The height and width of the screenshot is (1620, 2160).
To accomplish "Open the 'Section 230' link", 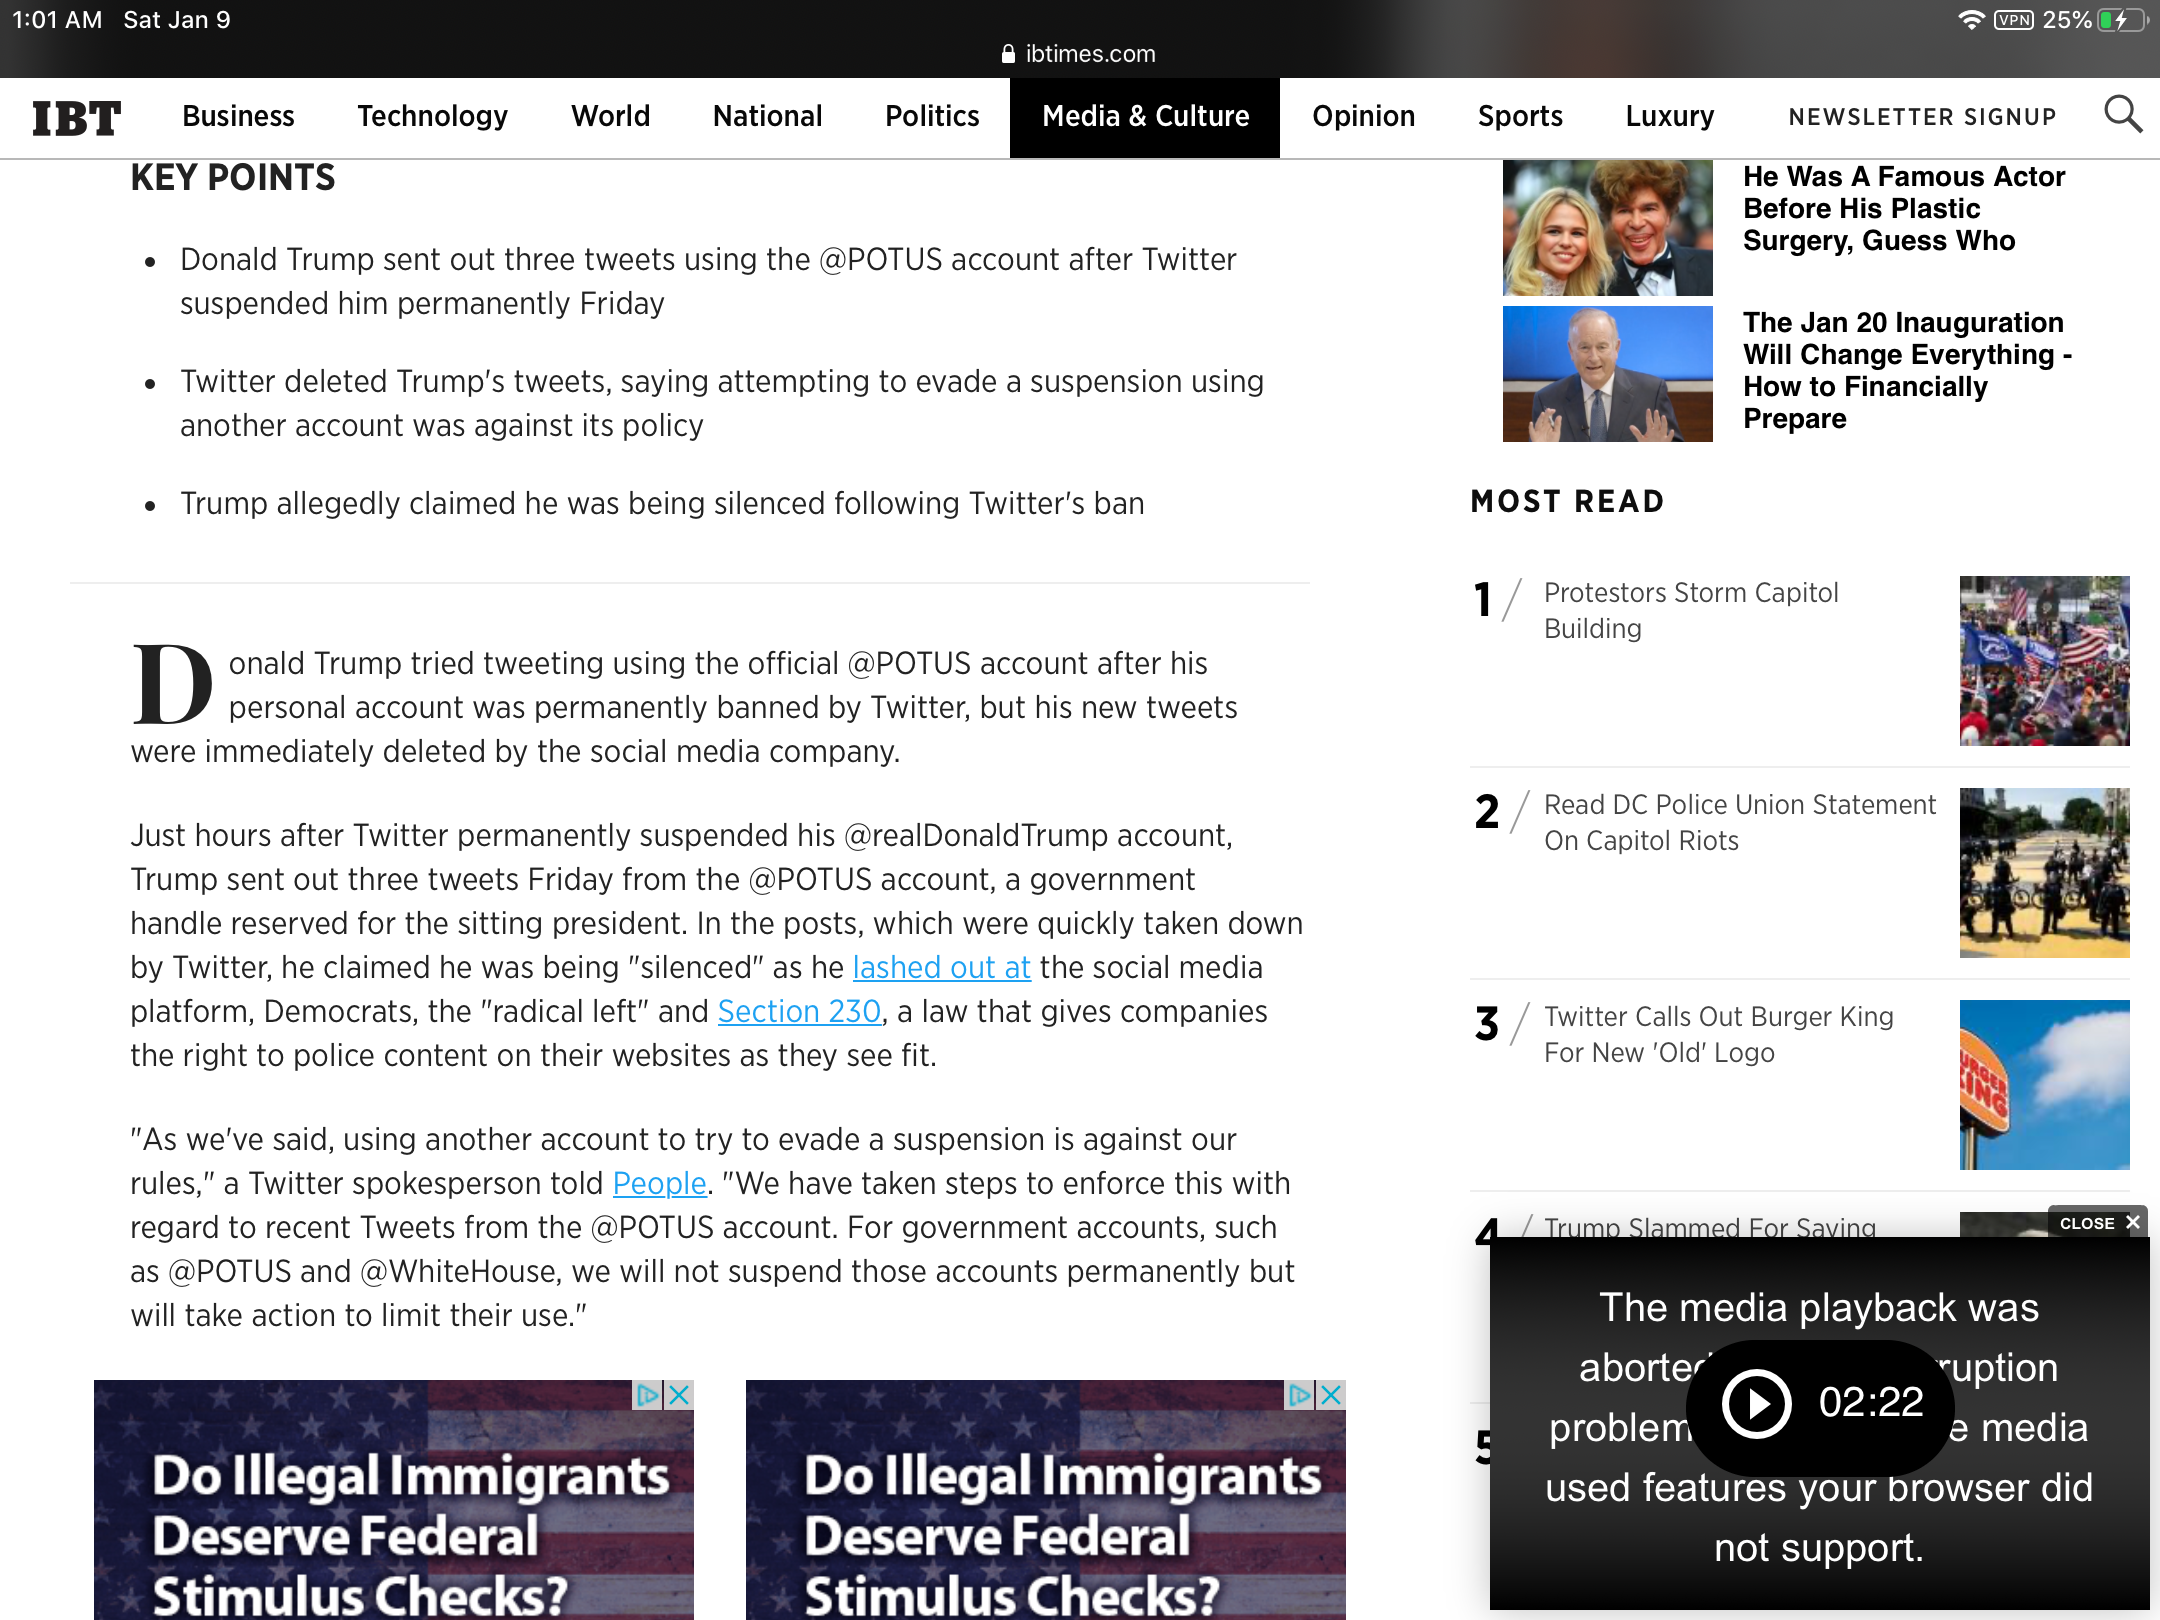I will 799,1011.
